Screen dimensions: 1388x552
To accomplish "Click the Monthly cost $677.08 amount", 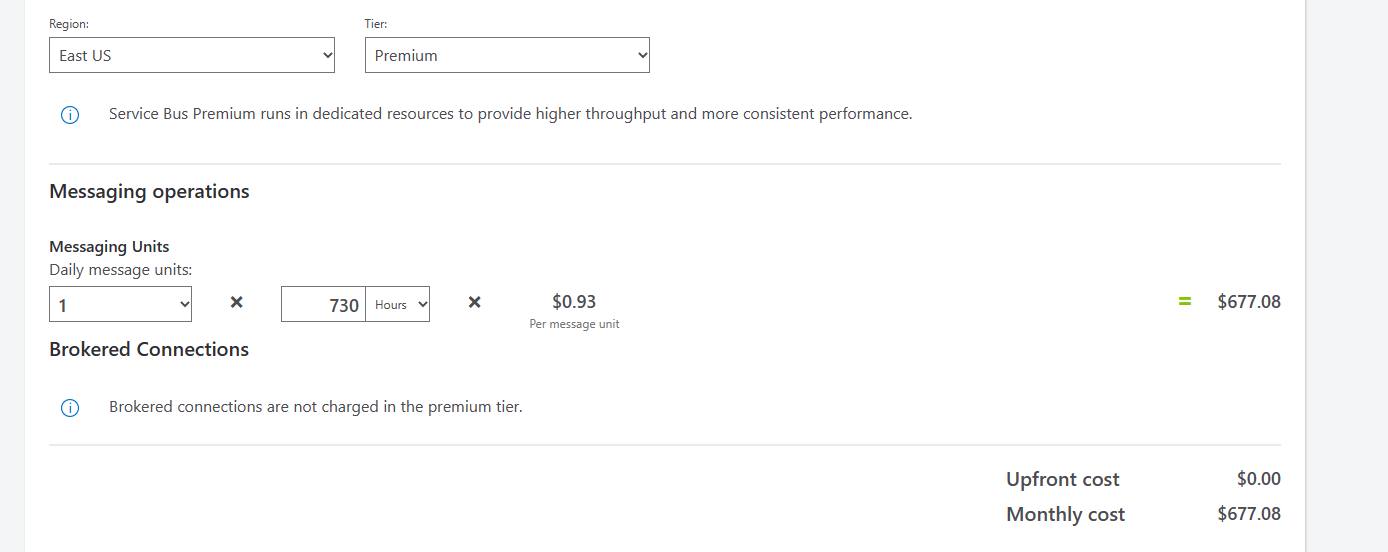I will (x=1249, y=514).
